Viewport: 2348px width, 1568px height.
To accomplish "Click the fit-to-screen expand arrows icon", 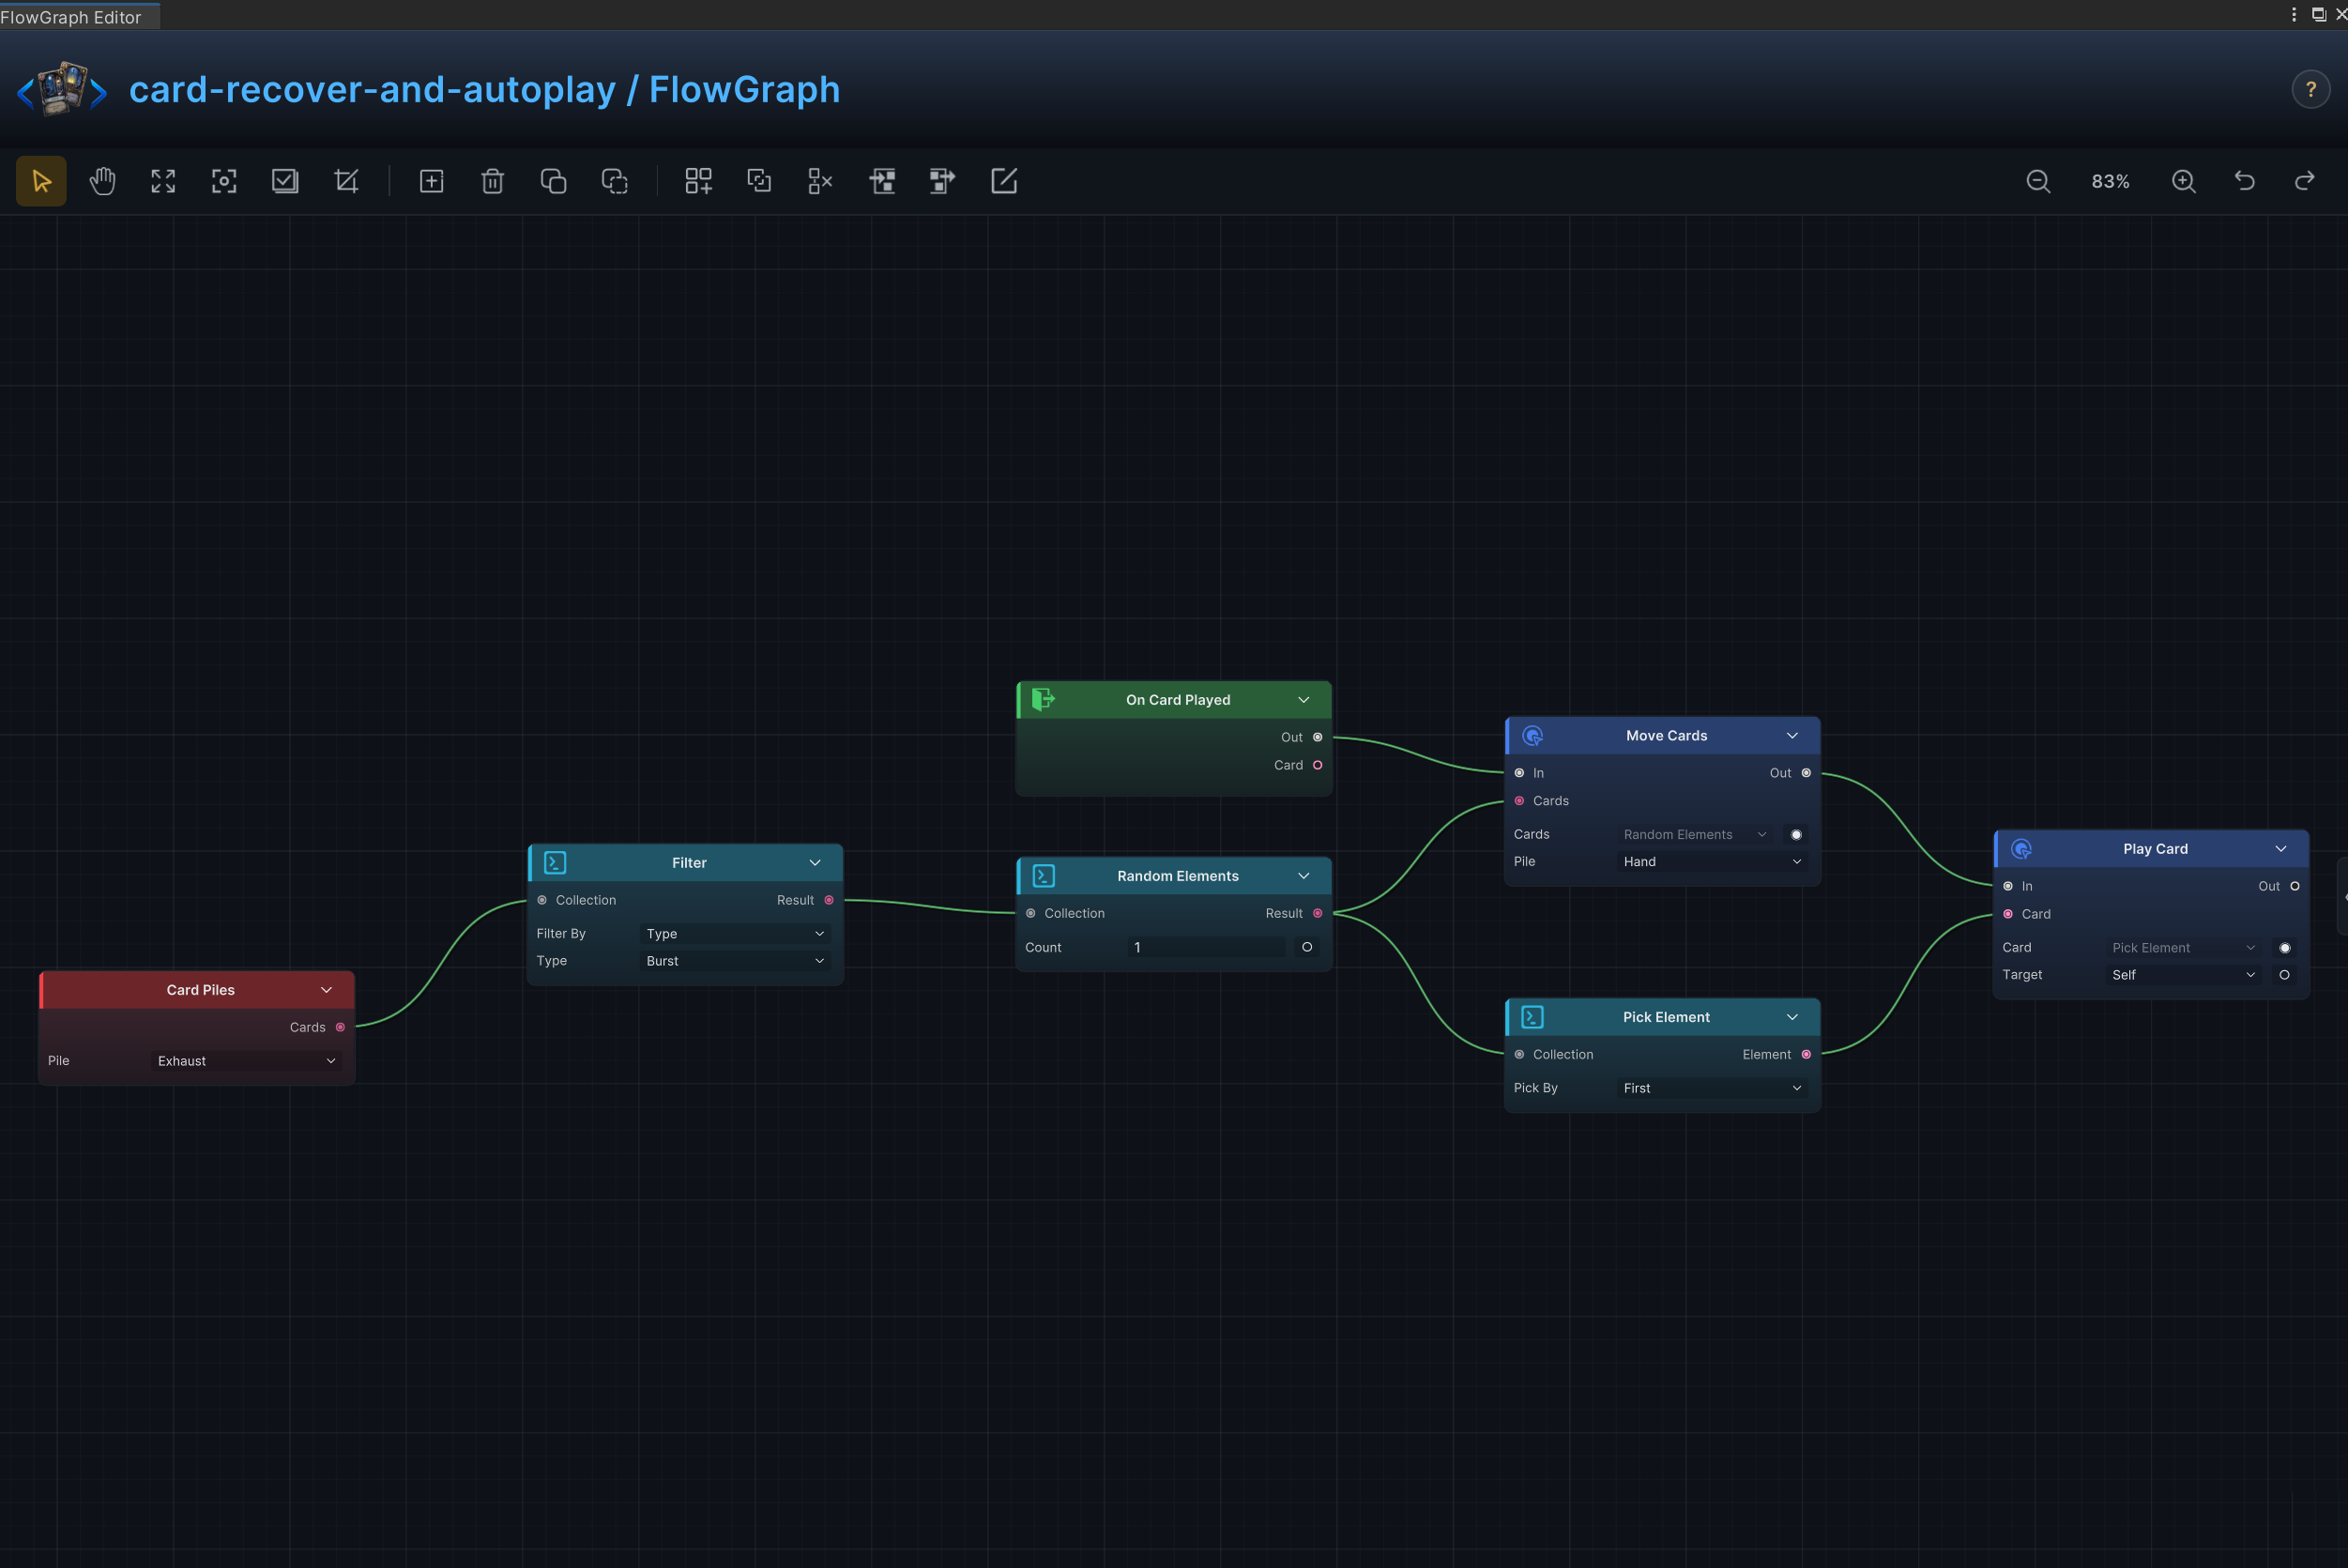I will pyautogui.click(x=163, y=181).
